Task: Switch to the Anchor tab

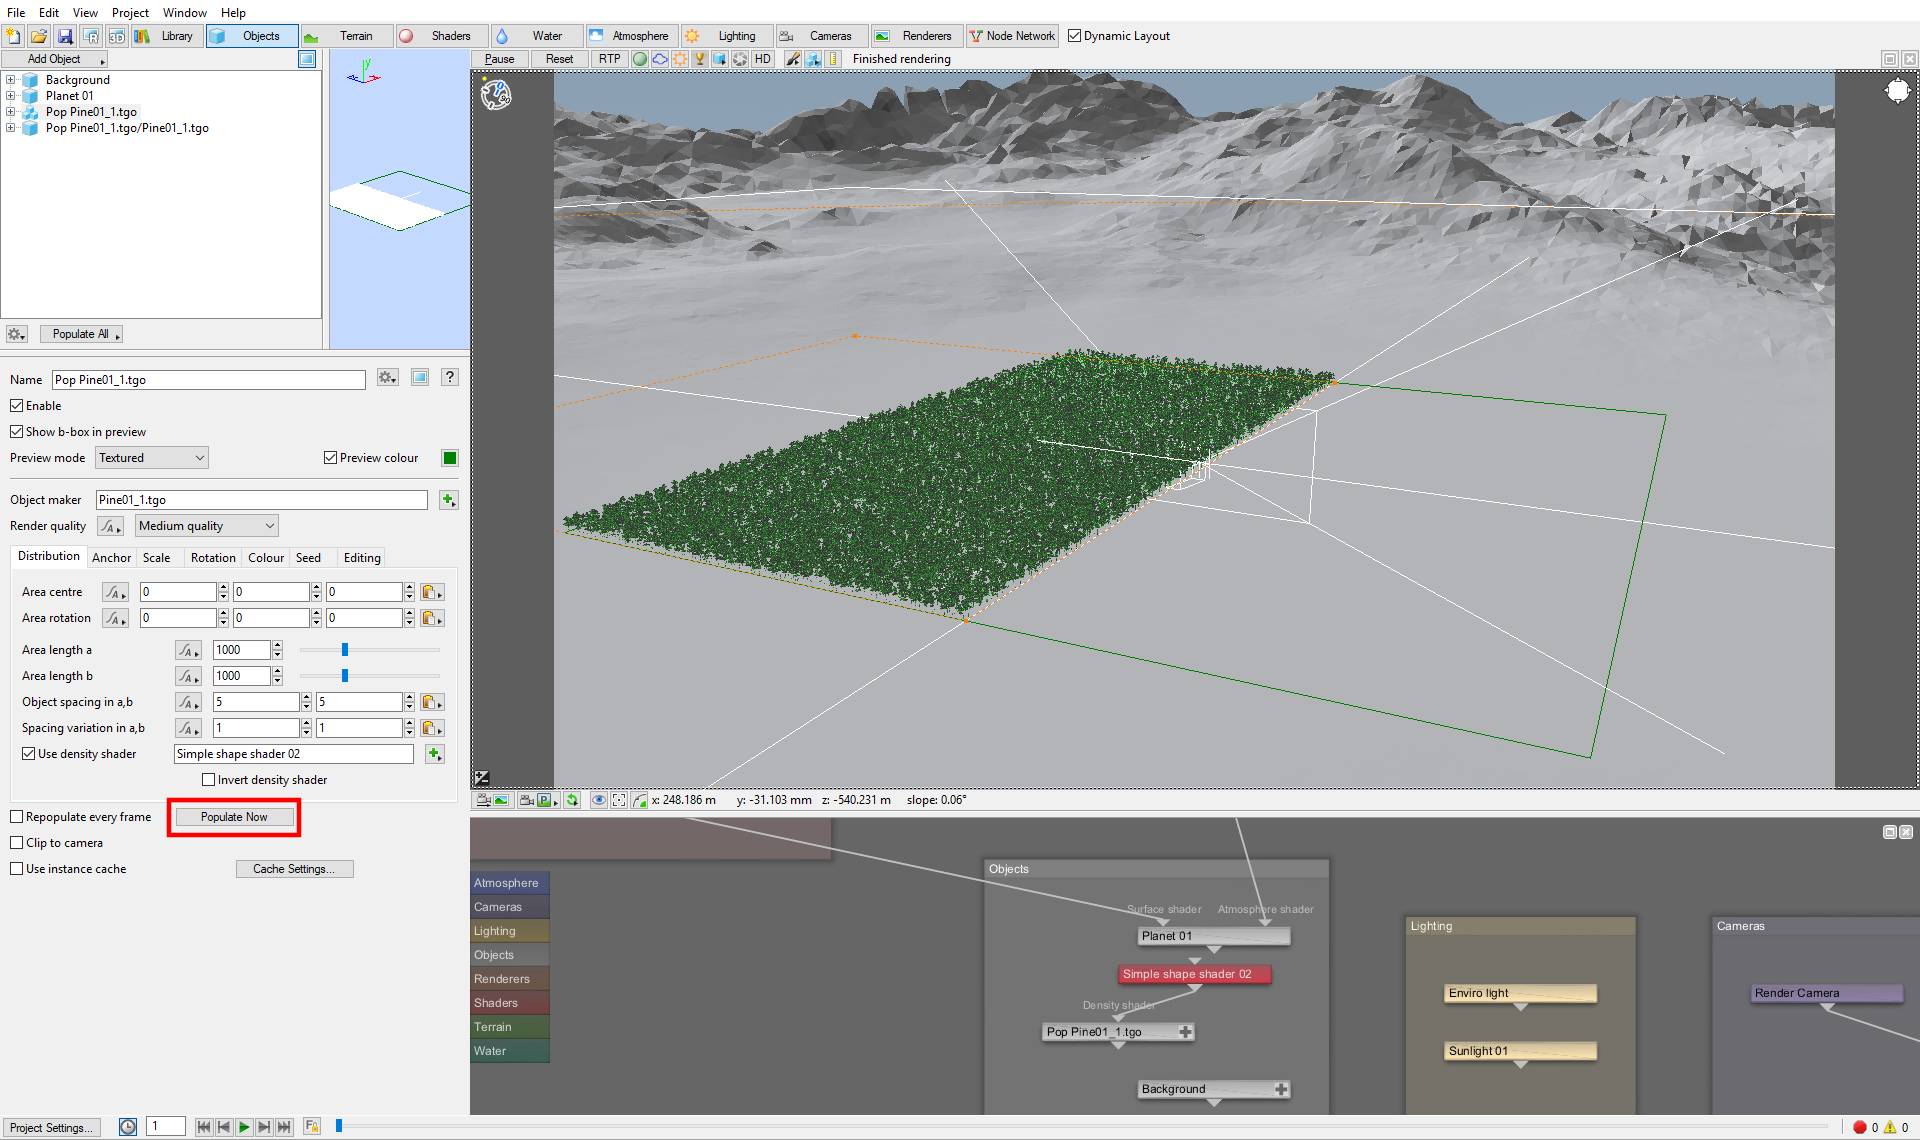Action: [x=111, y=558]
